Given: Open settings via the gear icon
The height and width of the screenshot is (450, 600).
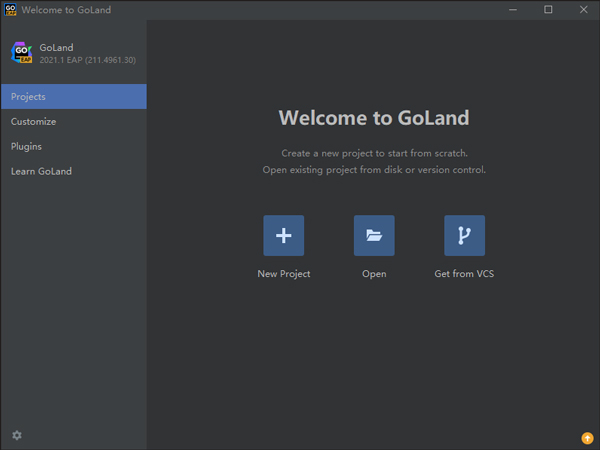Looking at the screenshot, I should point(17,435).
